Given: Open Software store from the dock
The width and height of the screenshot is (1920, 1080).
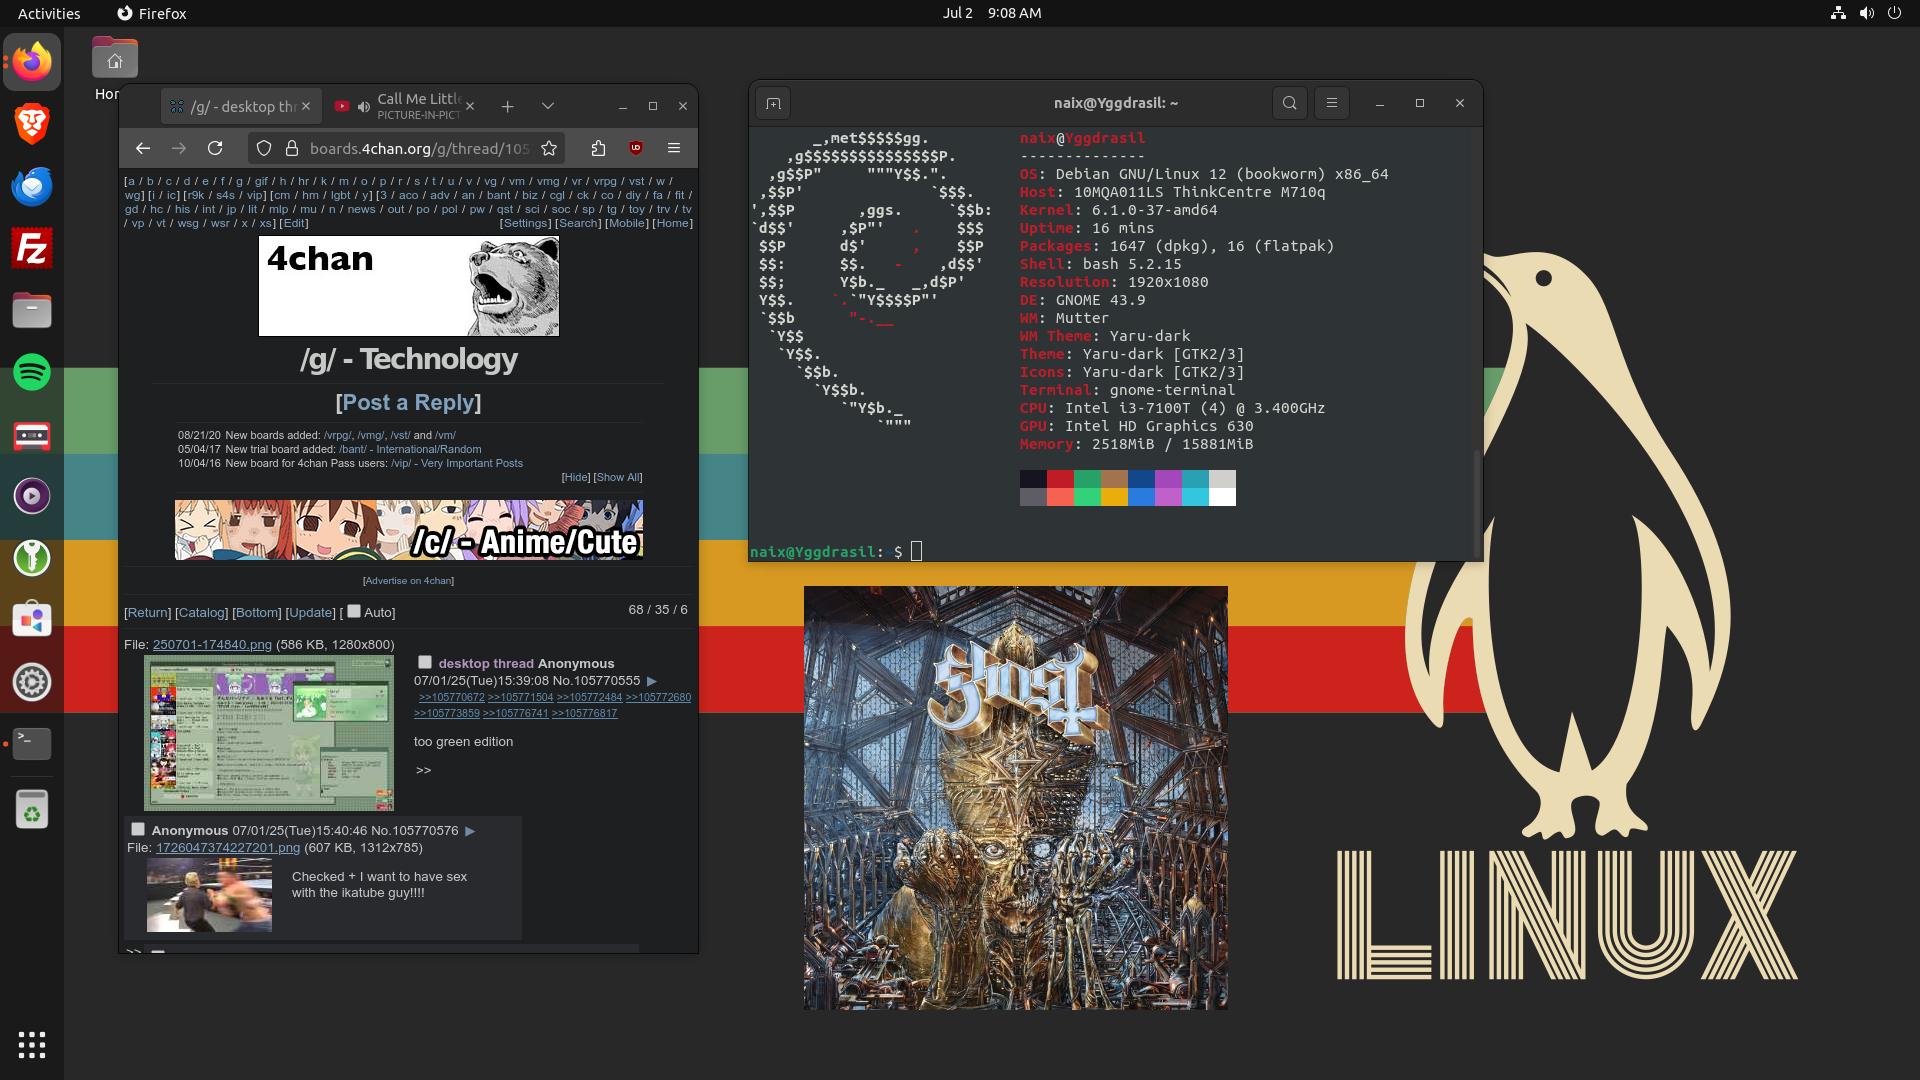Looking at the screenshot, I should tap(32, 620).
